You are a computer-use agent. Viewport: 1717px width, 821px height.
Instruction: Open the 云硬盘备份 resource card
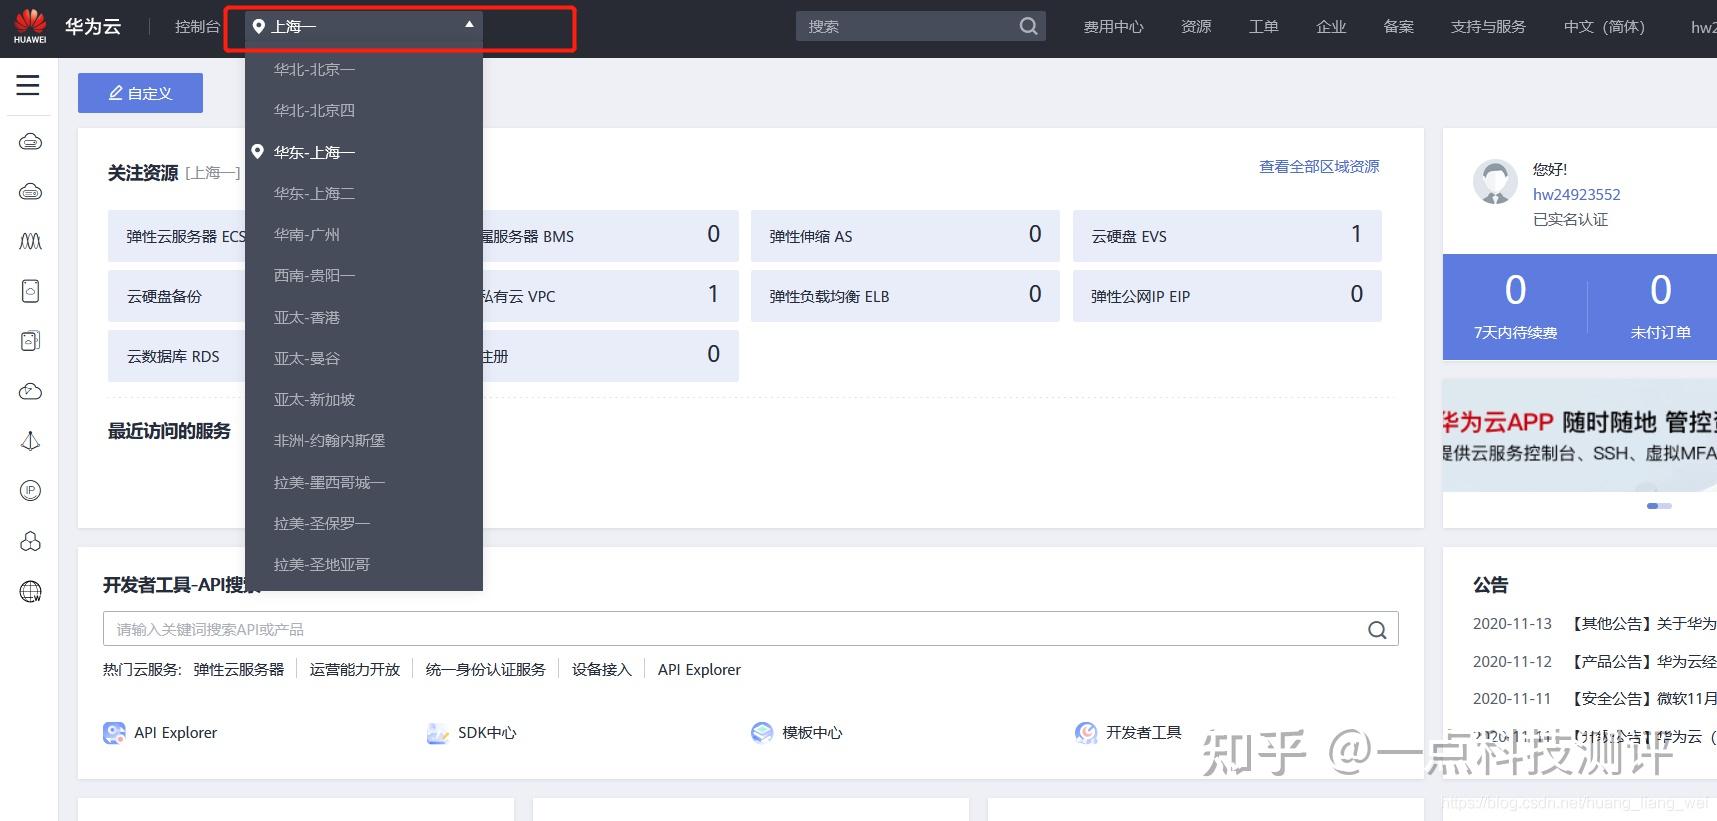(x=176, y=296)
